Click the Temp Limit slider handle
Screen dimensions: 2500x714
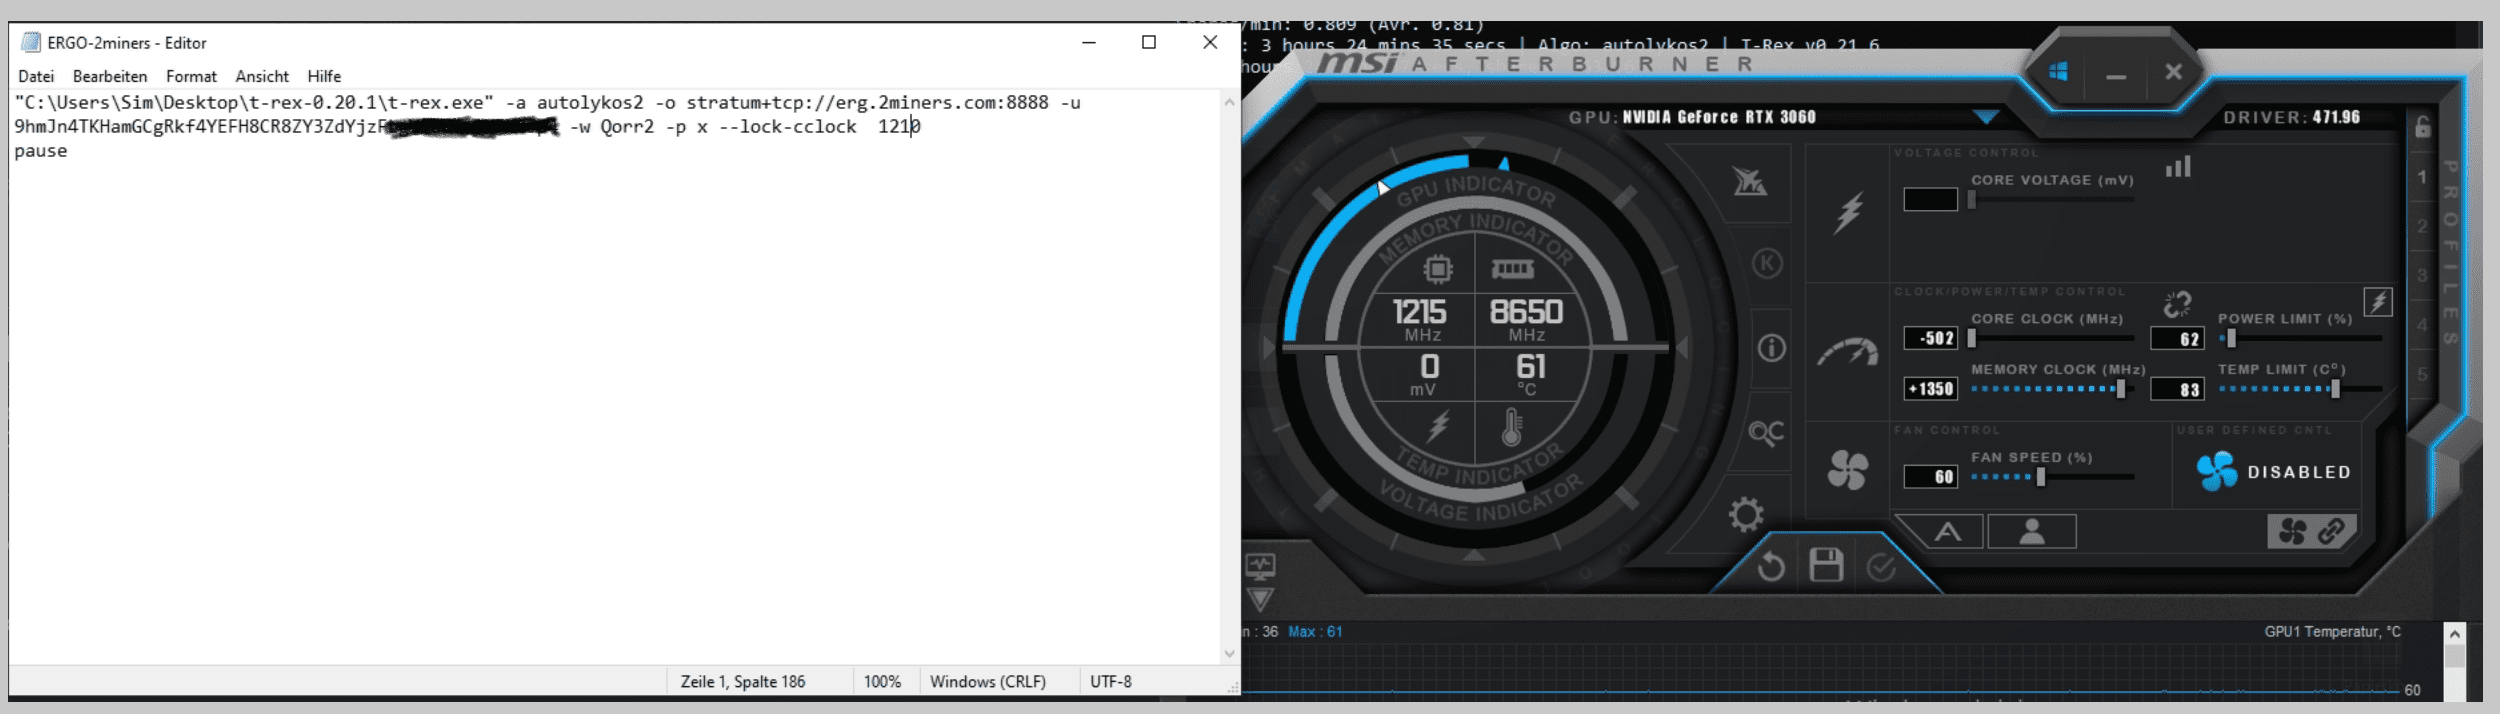click(2335, 388)
